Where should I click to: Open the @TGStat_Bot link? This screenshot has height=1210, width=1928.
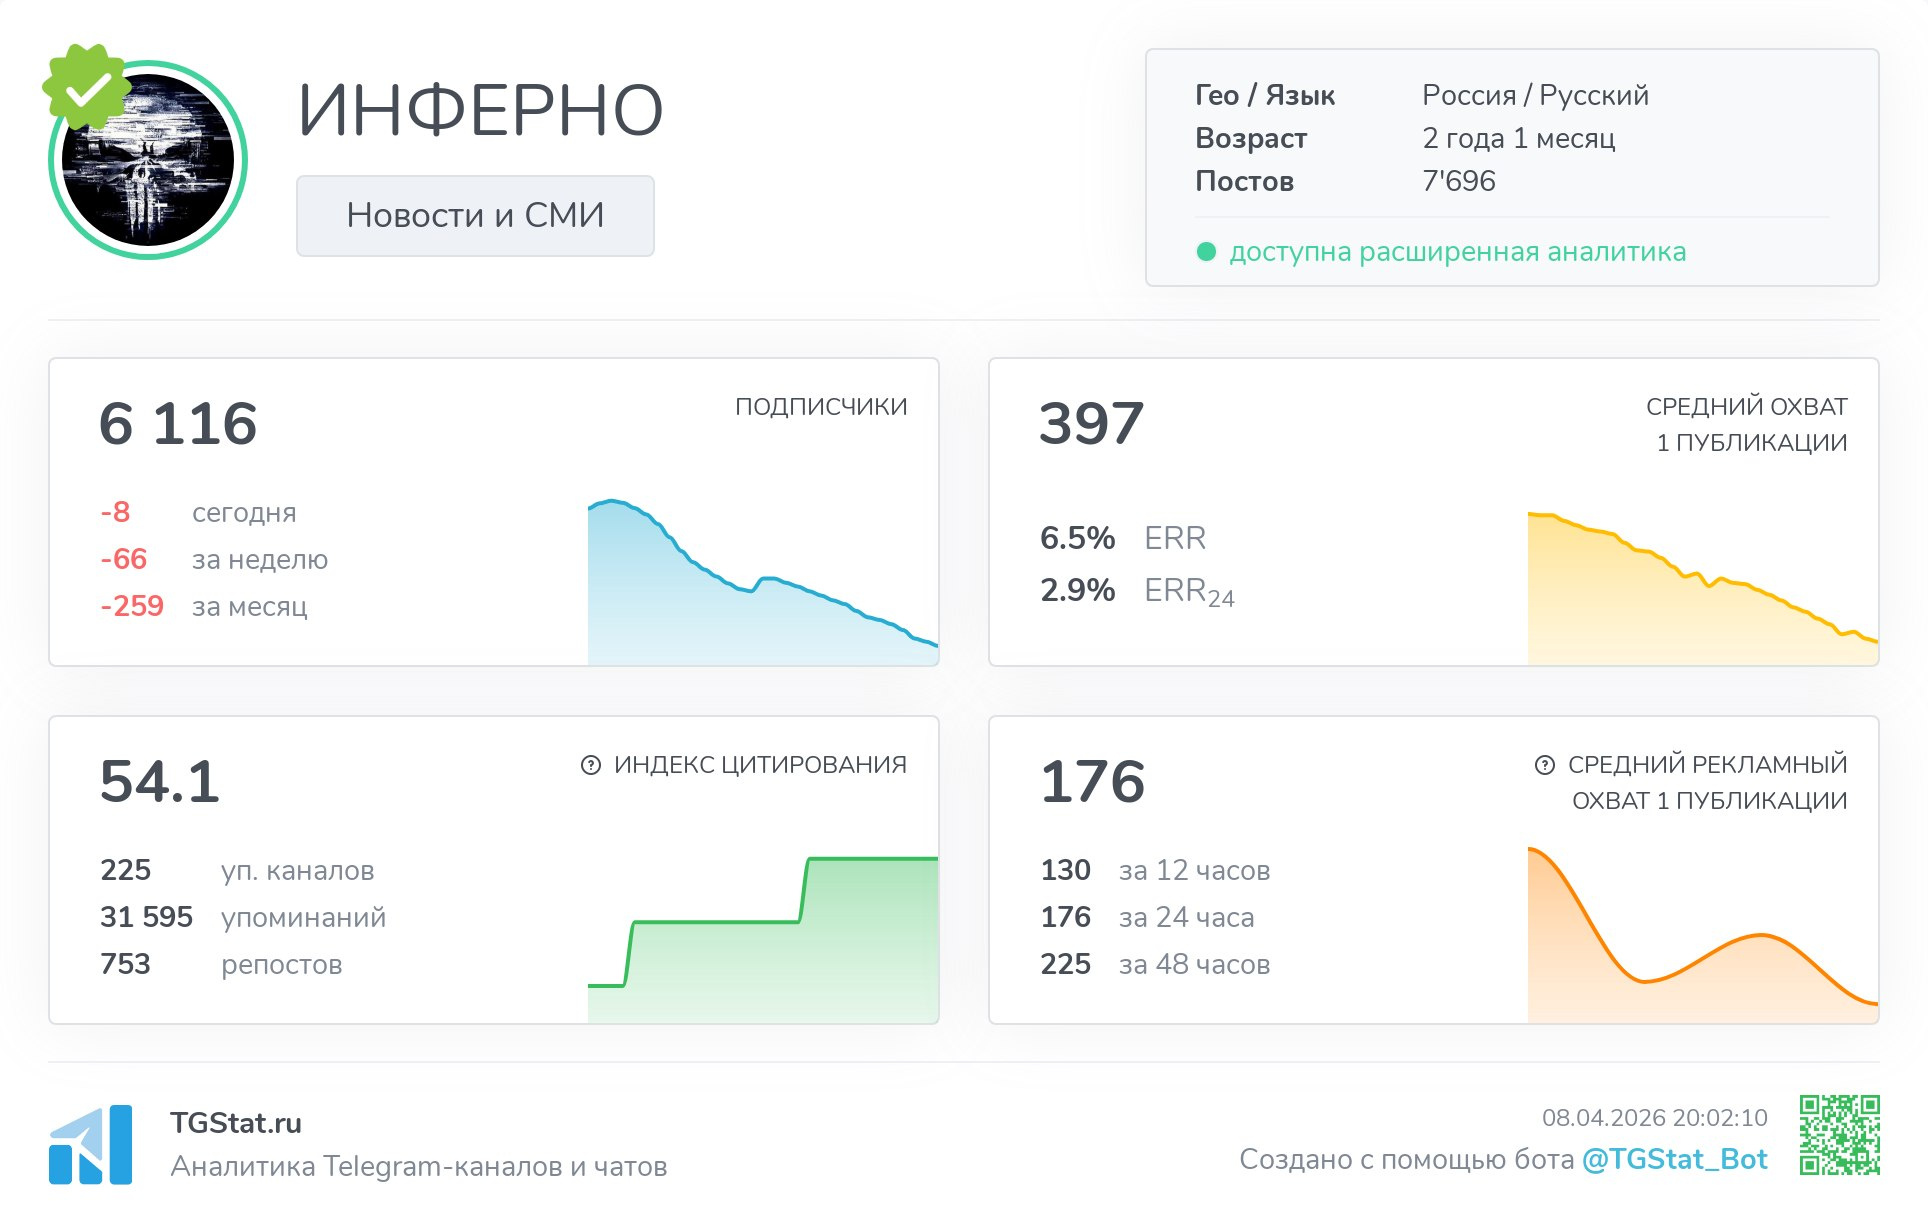pos(1674,1159)
